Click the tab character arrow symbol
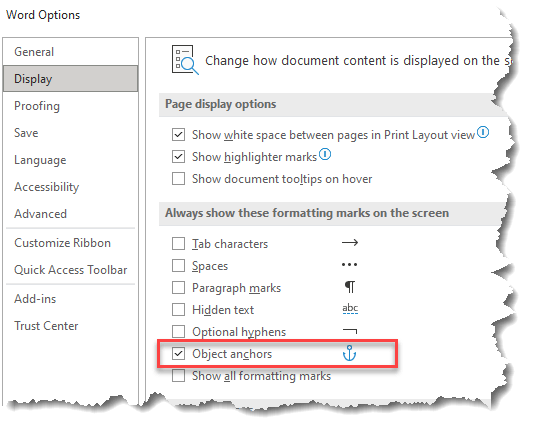The height and width of the screenshot is (438, 537). point(350,243)
